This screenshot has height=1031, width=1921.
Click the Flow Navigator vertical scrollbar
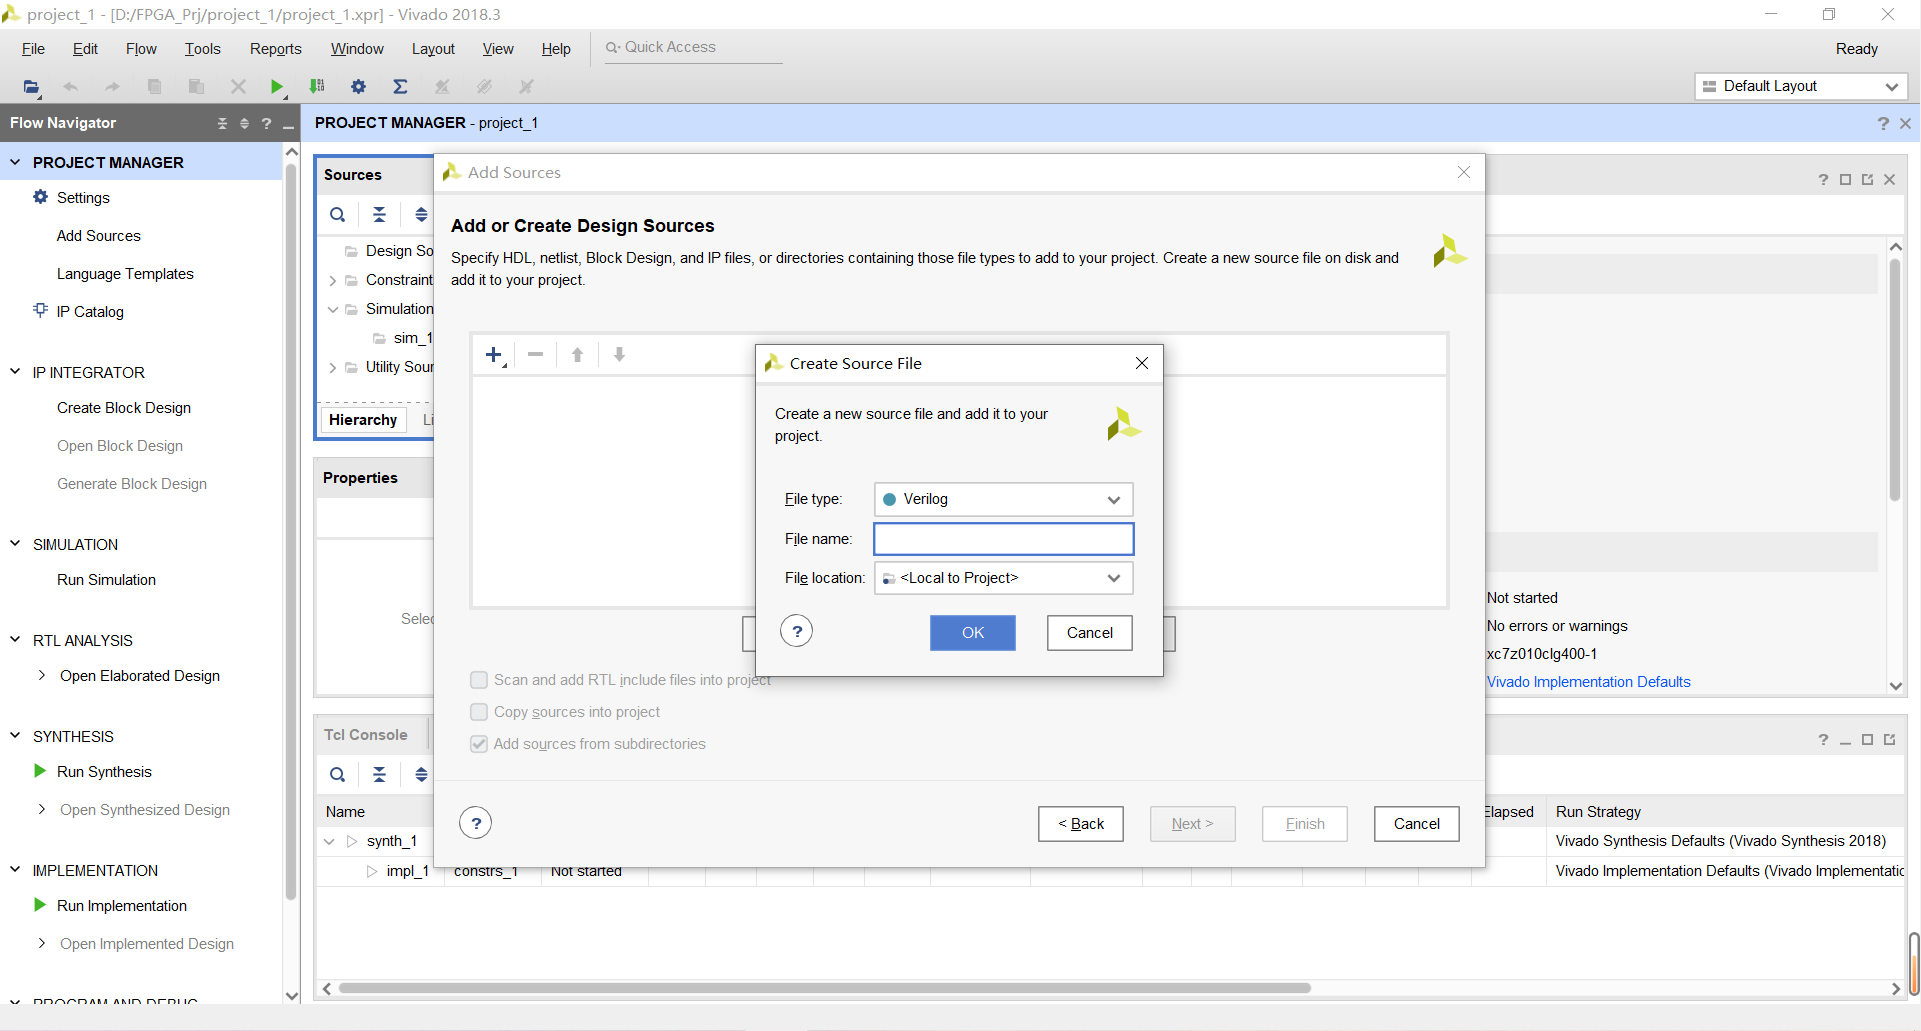[x=291, y=530]
